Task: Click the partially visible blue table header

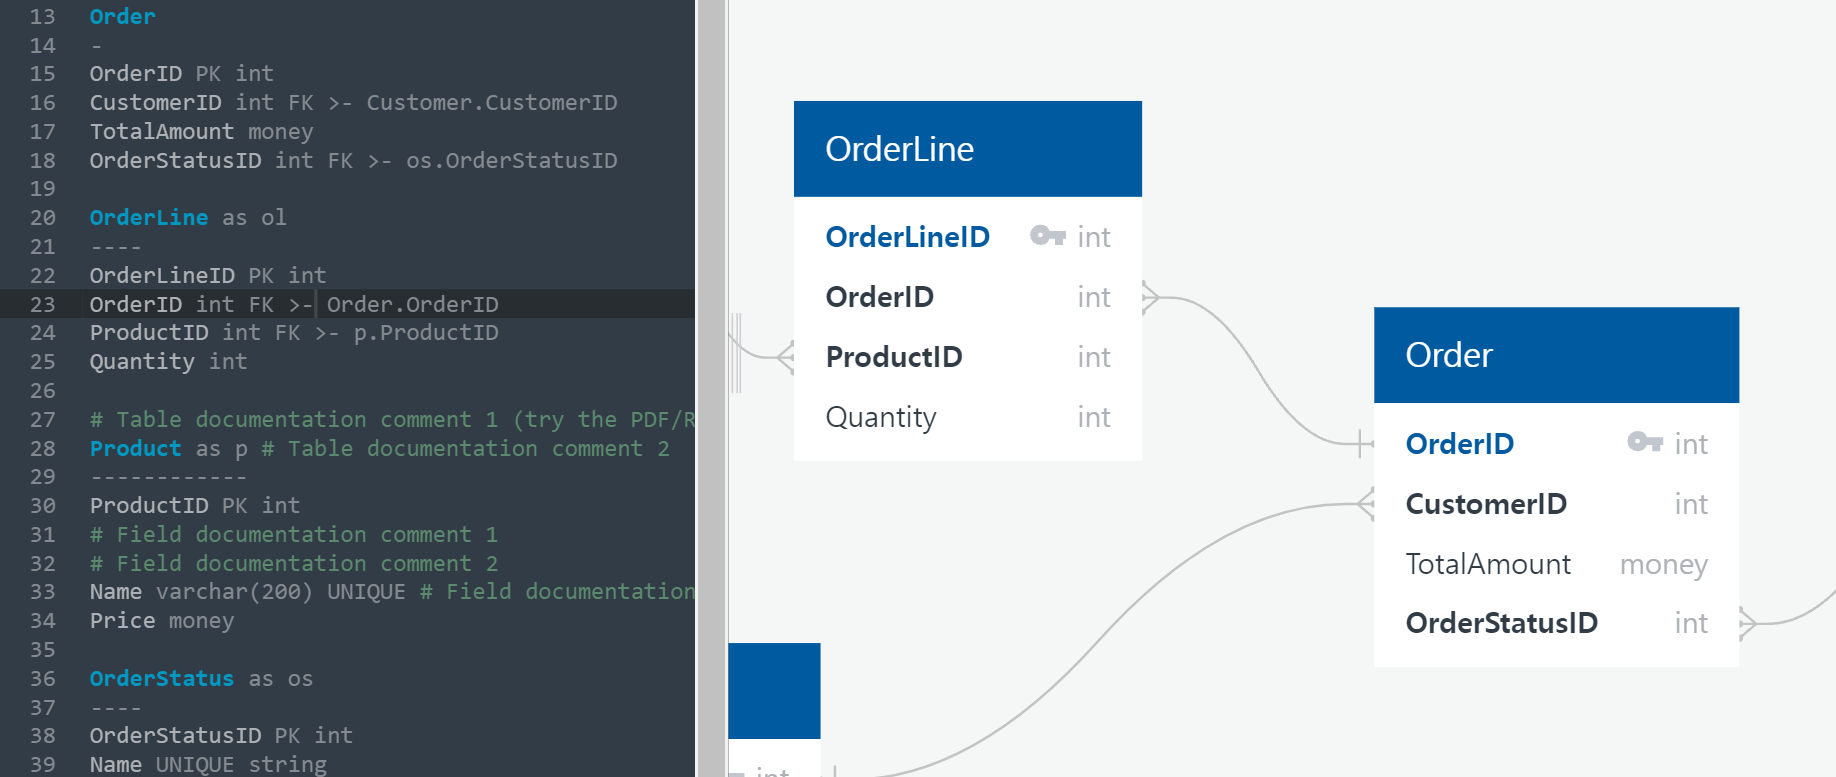Action: [774, 691]
